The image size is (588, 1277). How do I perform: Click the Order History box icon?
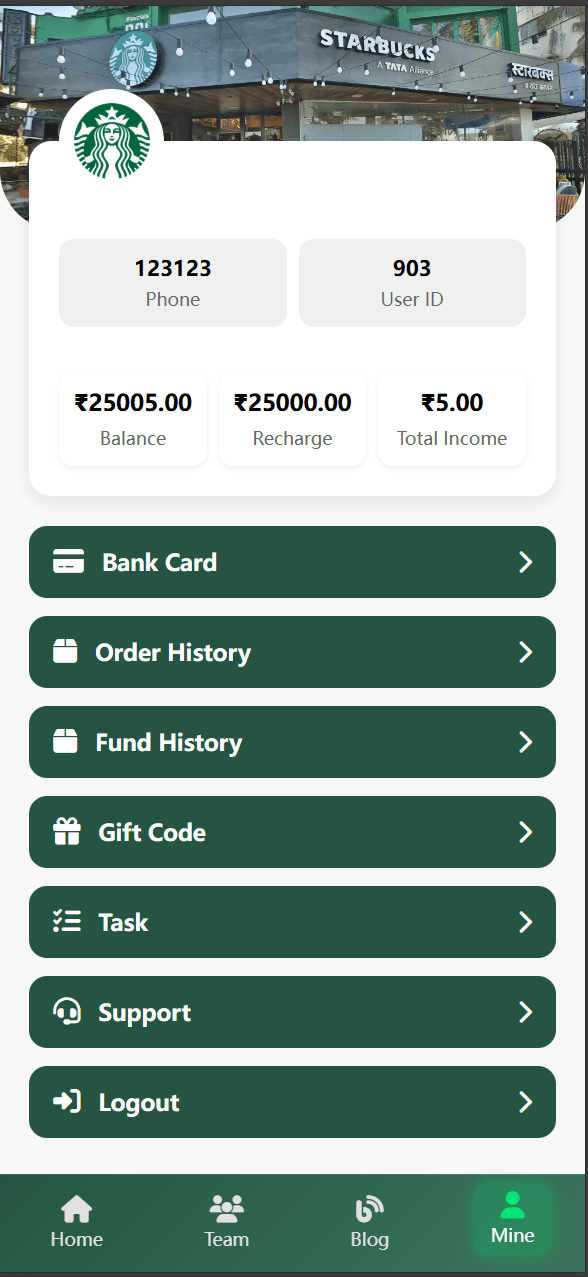65,652
